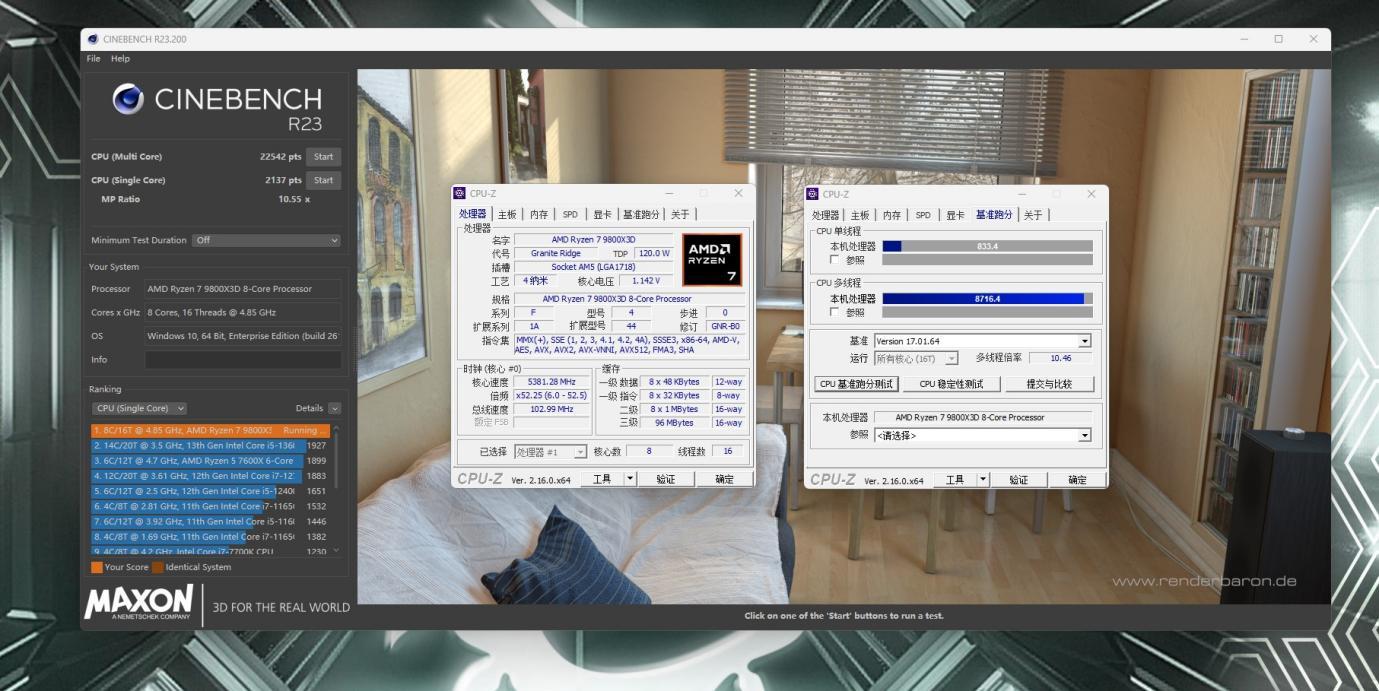Click 工具 button in processor window

pos(602,479)
